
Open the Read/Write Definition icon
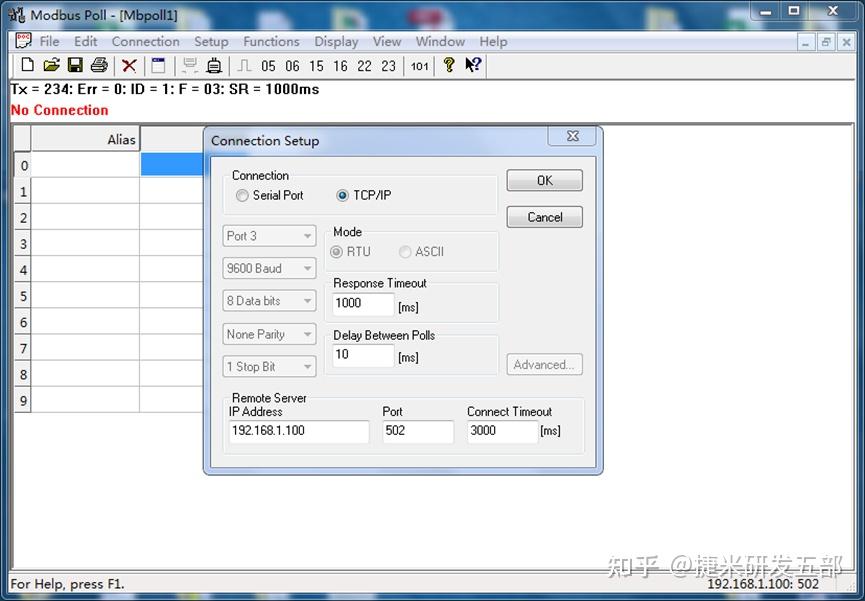[x=158, y=65]
